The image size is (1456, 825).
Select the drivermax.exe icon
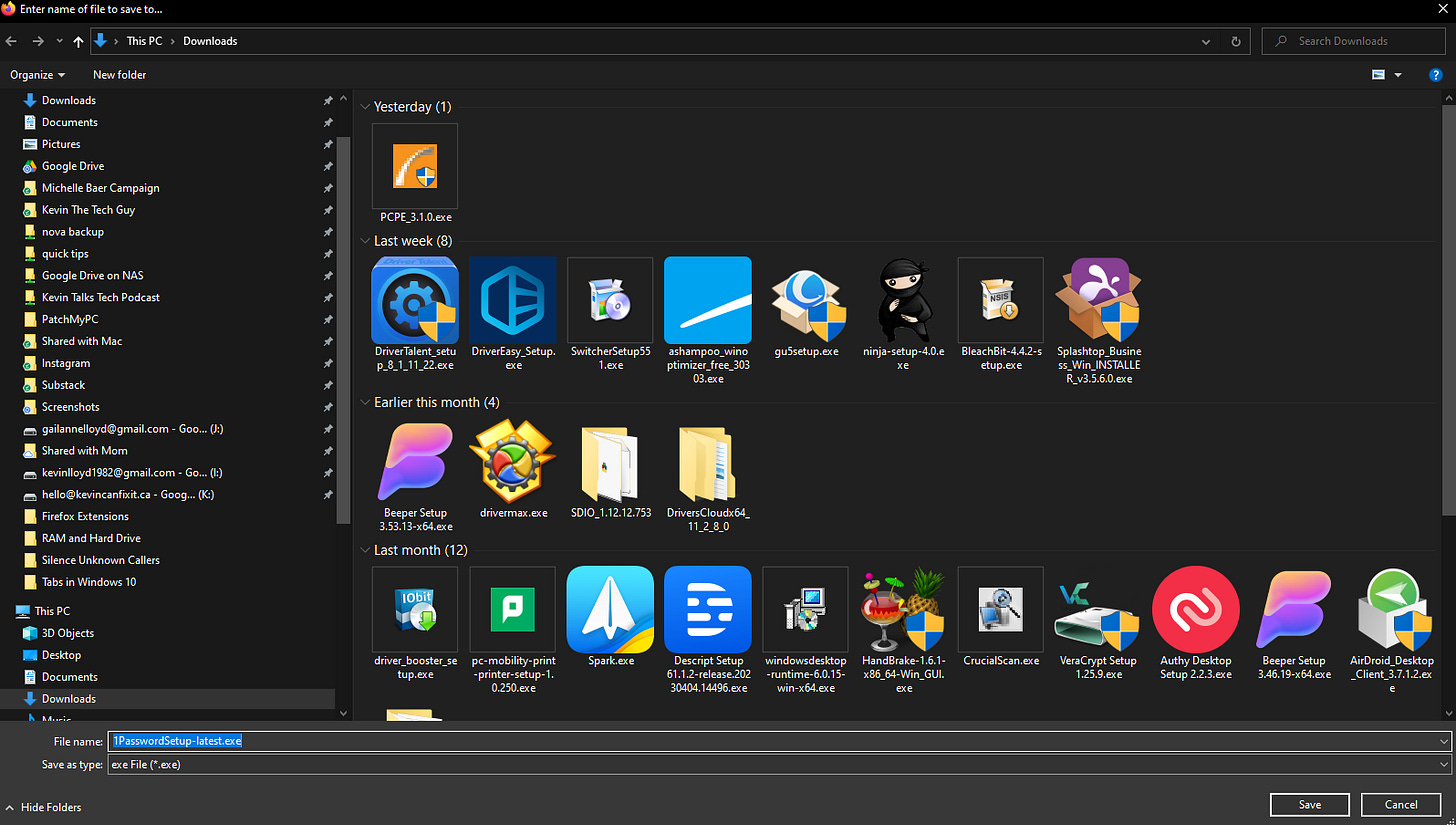[512, 462]
